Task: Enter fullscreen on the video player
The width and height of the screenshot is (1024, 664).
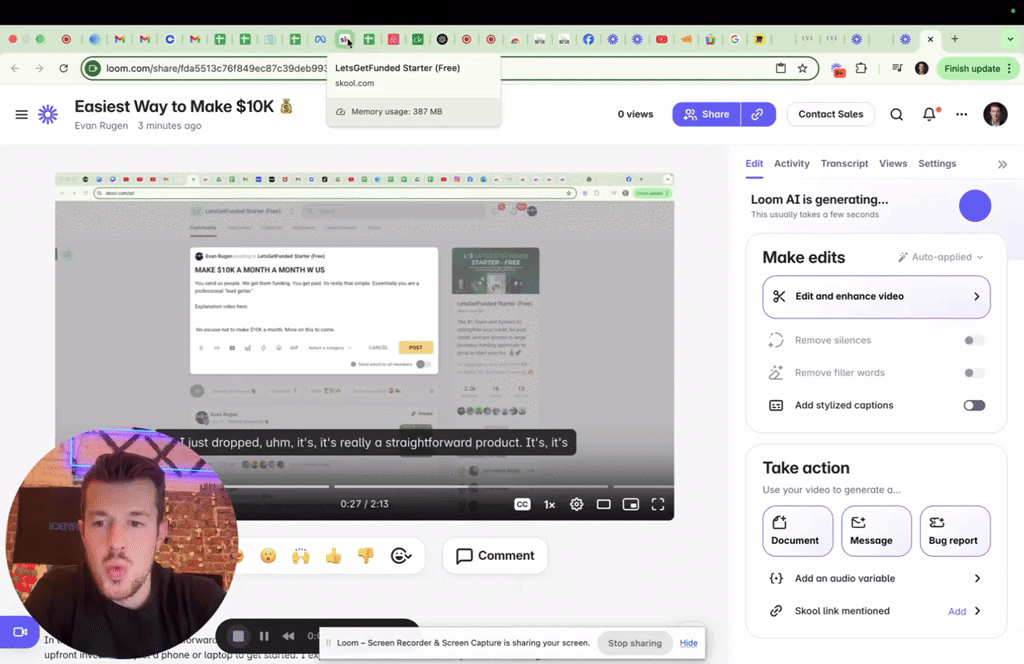Action: [658, 504]
